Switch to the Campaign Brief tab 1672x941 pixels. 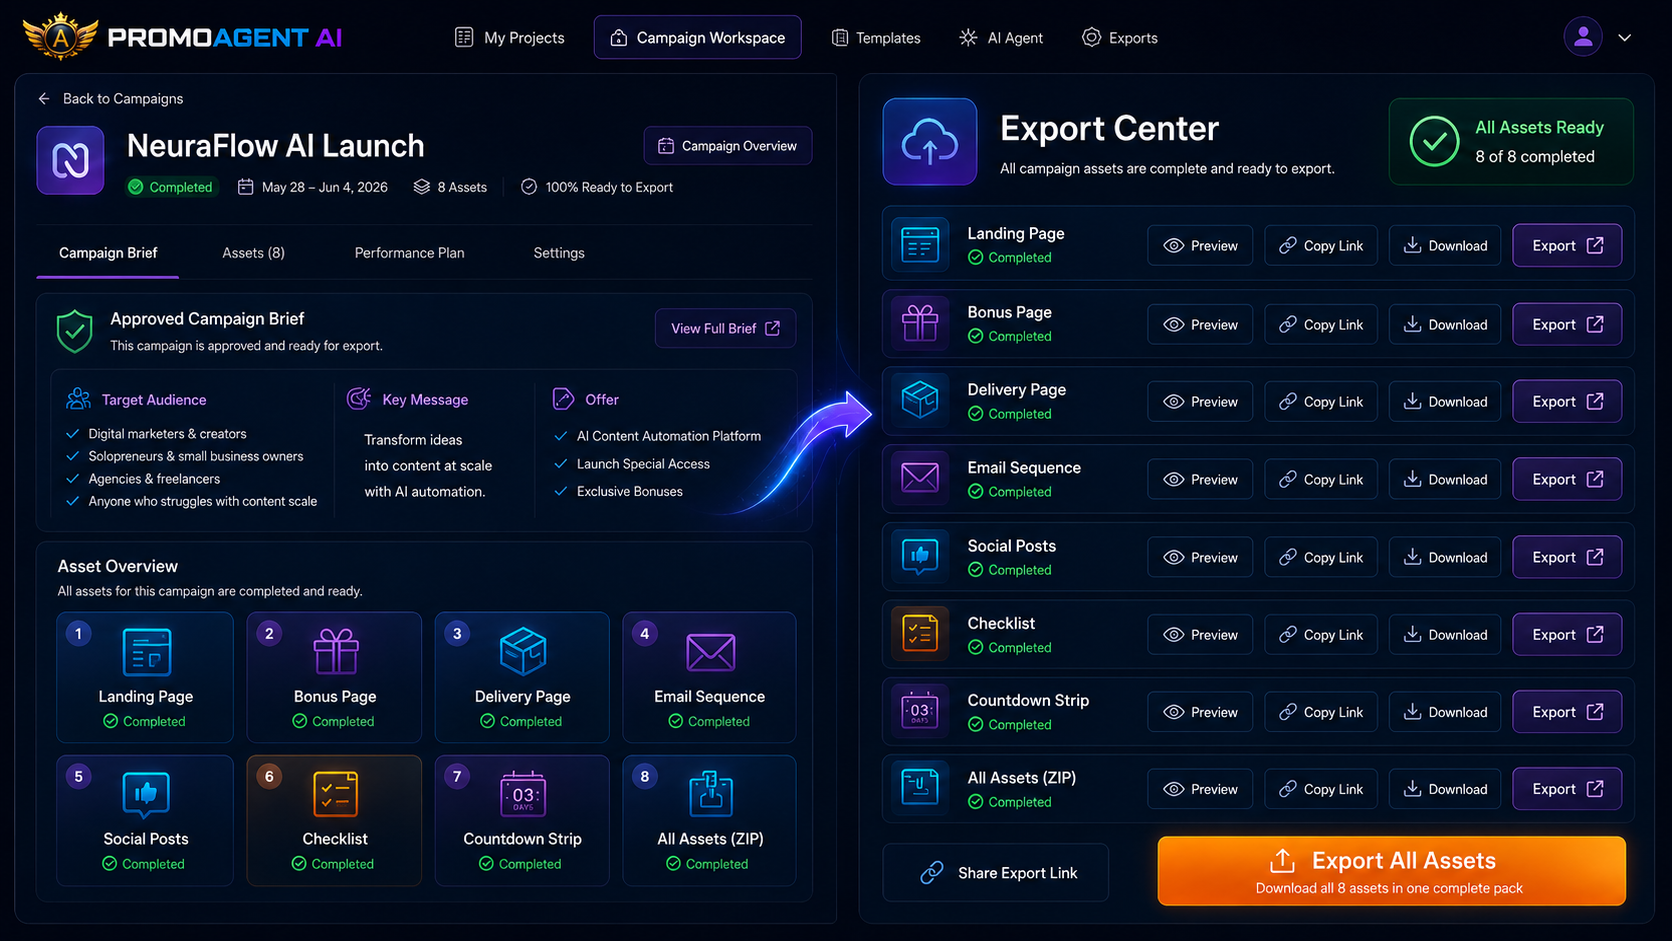[x=108, y=253]
